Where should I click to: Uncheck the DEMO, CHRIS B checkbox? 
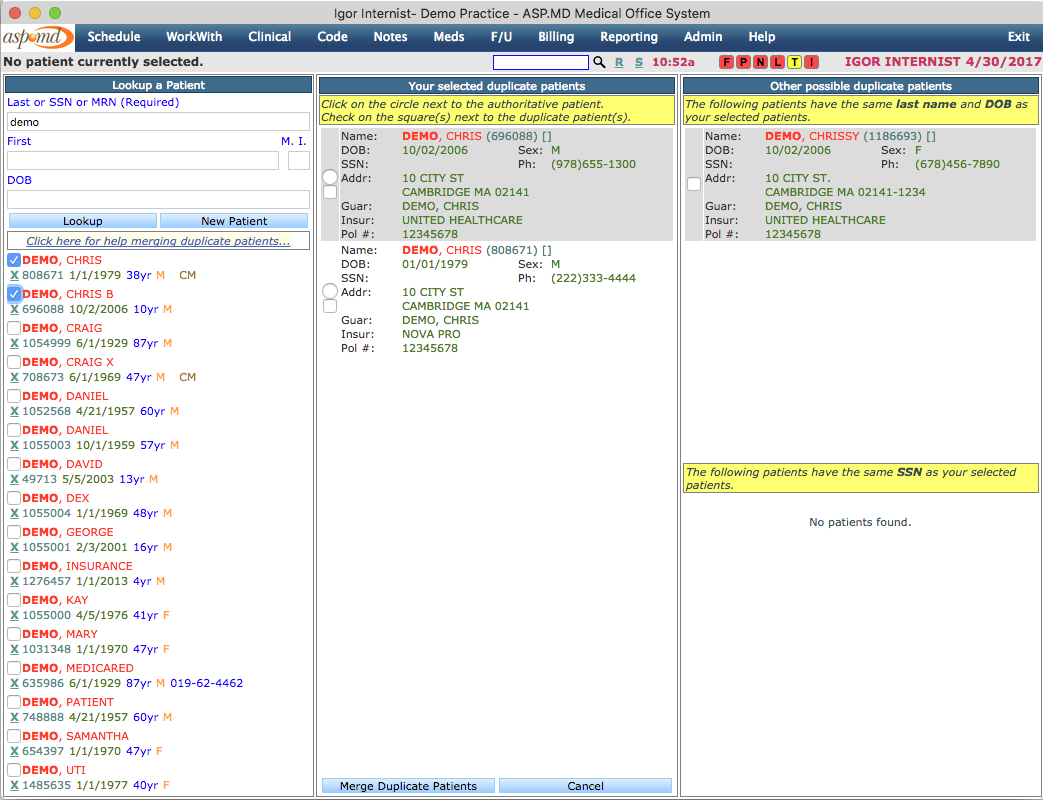14,295
